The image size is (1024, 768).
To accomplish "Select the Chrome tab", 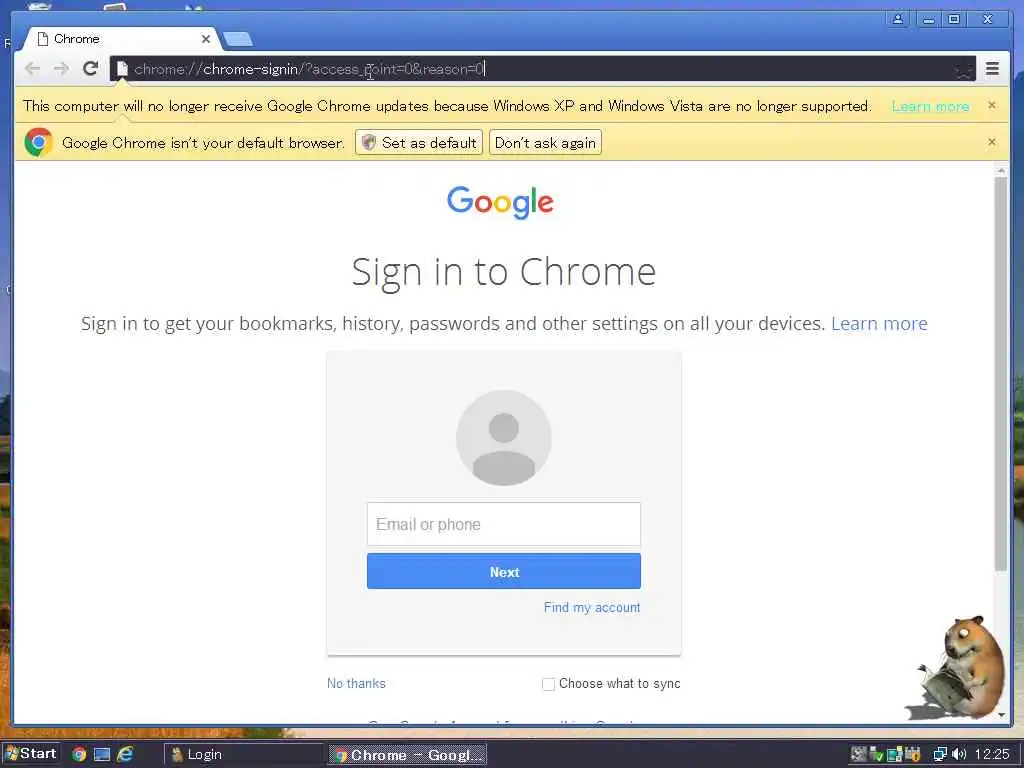I will click(x=122, y=39).
